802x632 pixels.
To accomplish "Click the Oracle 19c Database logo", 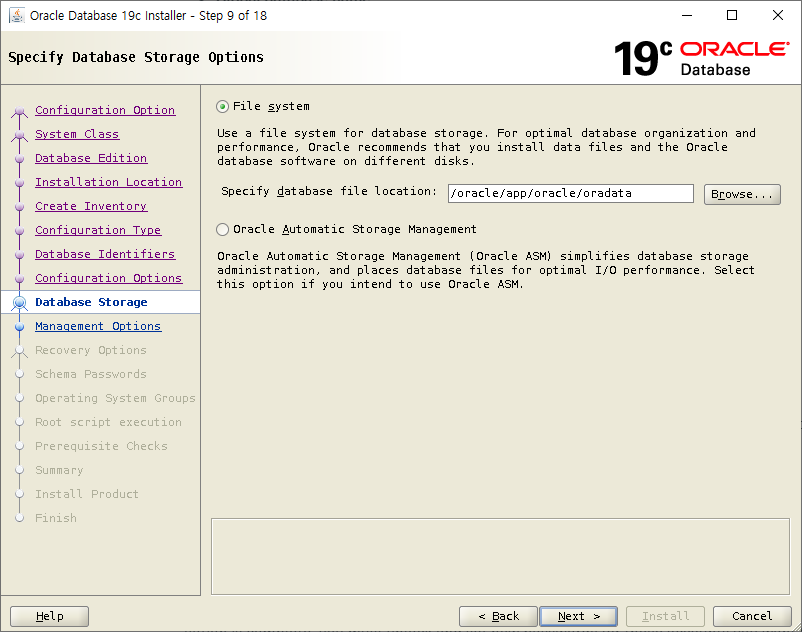I will click(x=701, y=58).
